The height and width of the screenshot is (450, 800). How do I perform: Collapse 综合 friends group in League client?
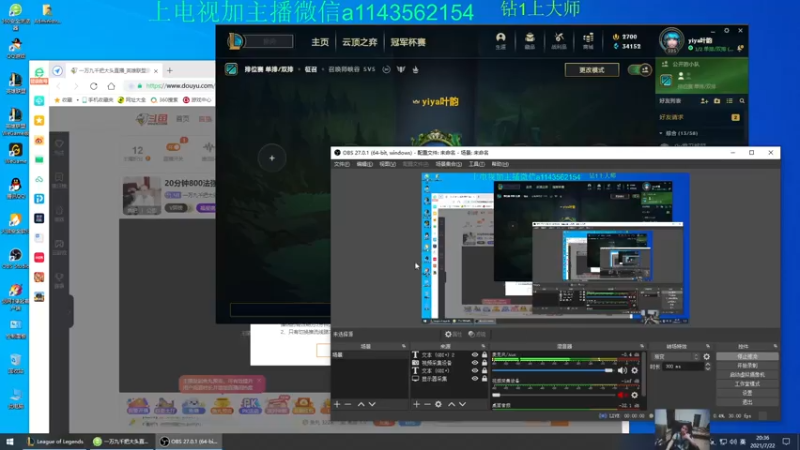661,133
